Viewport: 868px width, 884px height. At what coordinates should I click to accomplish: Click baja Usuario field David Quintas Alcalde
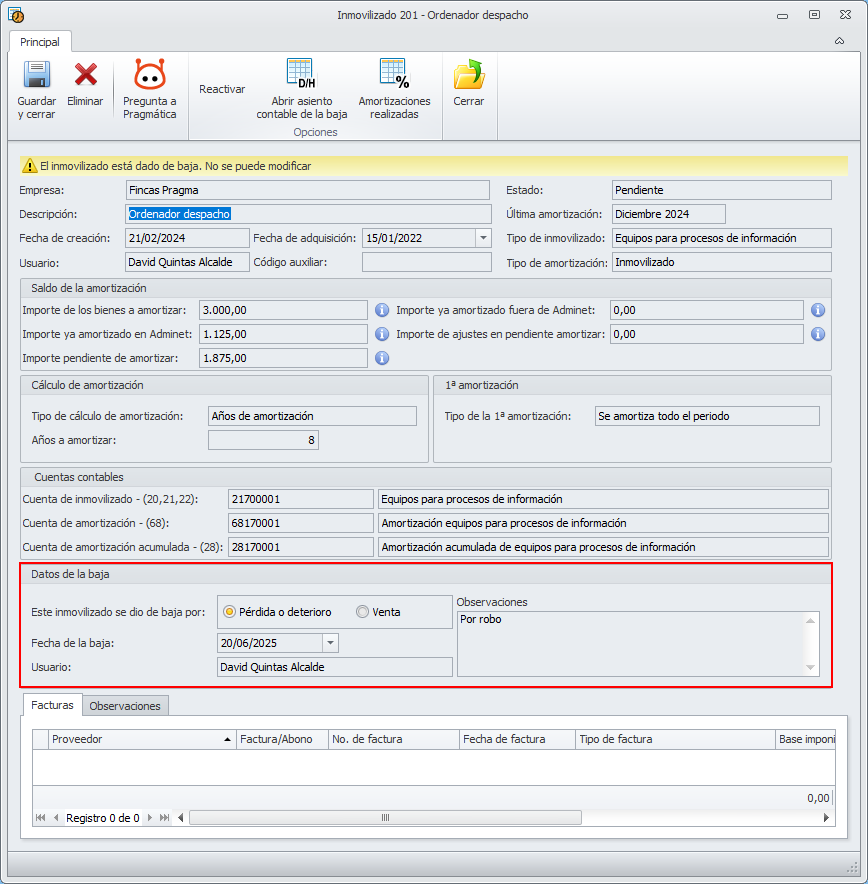click(x=335, y=667)
